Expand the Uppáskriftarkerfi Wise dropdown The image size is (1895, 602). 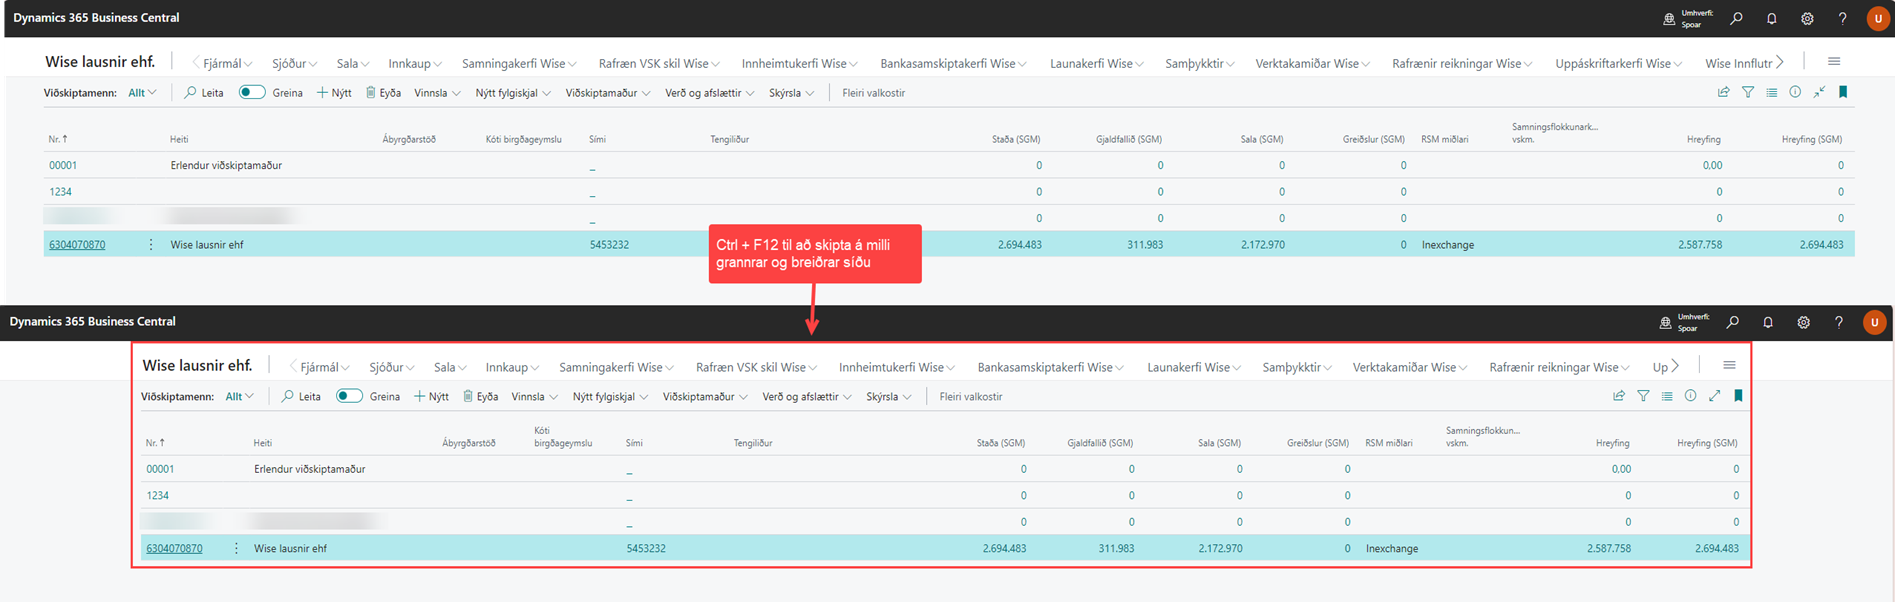[x=1618, y=63]
